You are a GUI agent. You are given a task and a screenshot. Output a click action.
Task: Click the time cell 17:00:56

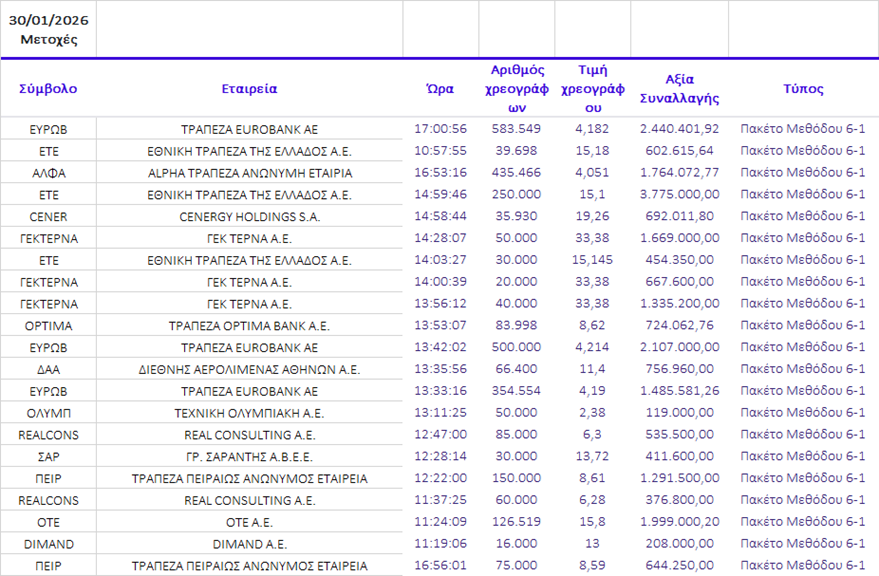pos(440,129)
